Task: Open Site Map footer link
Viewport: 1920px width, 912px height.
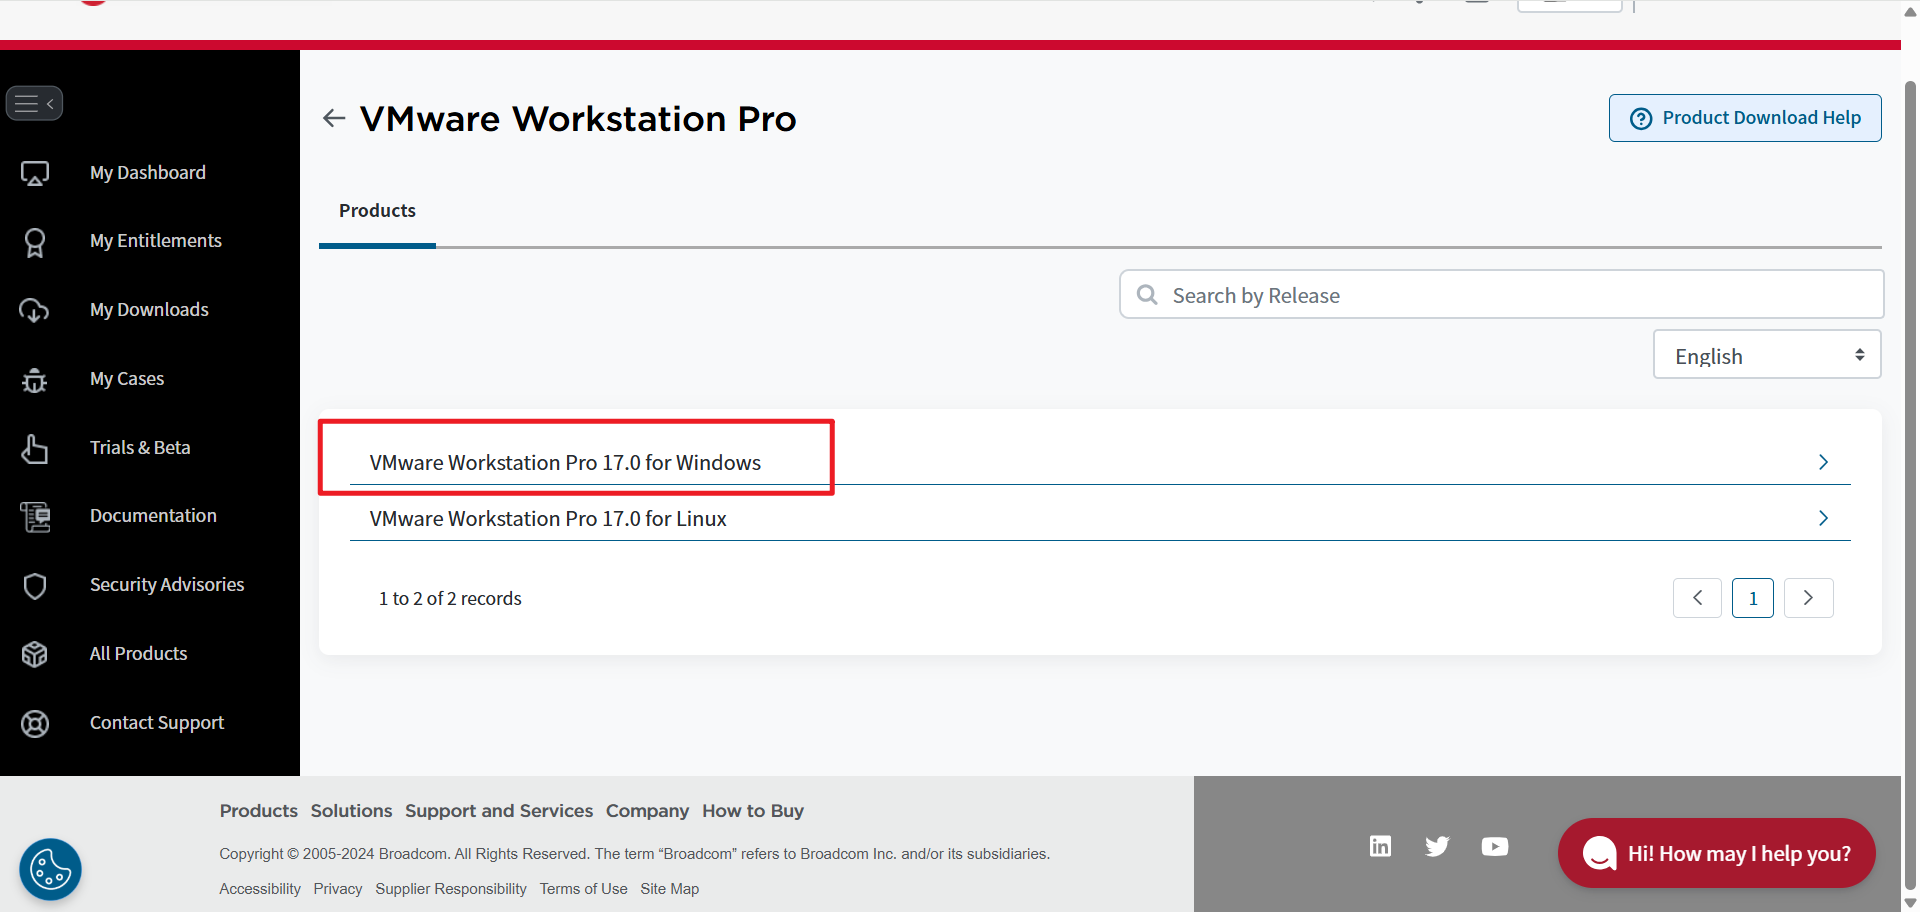Action: click(x=670, y=889)
